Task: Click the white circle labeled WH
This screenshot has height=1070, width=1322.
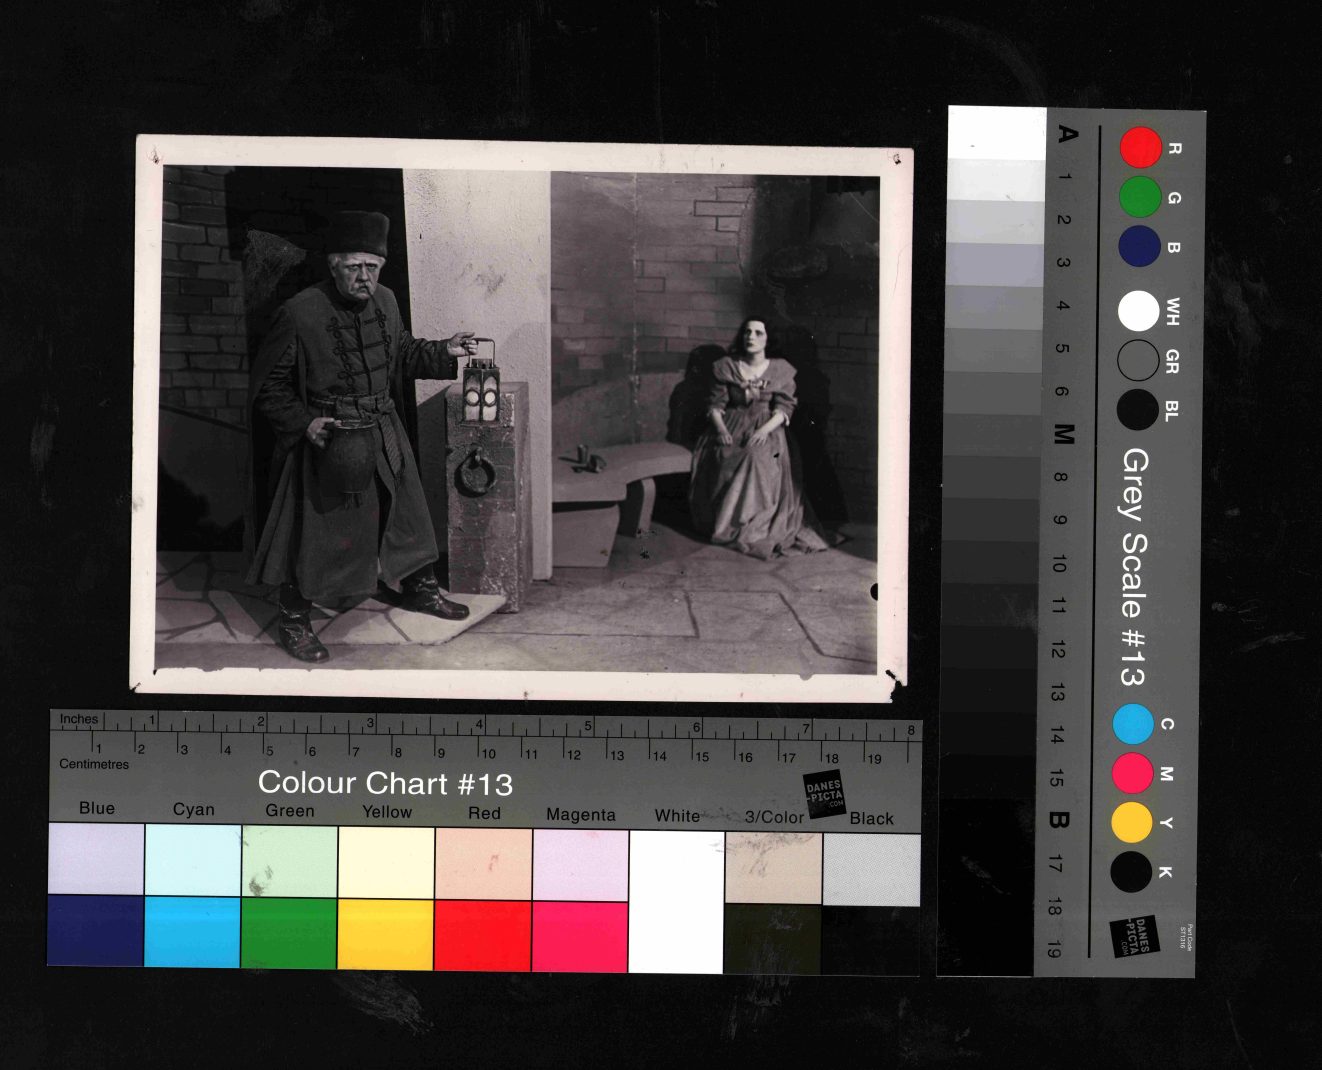Action: tap(1138, 311)
